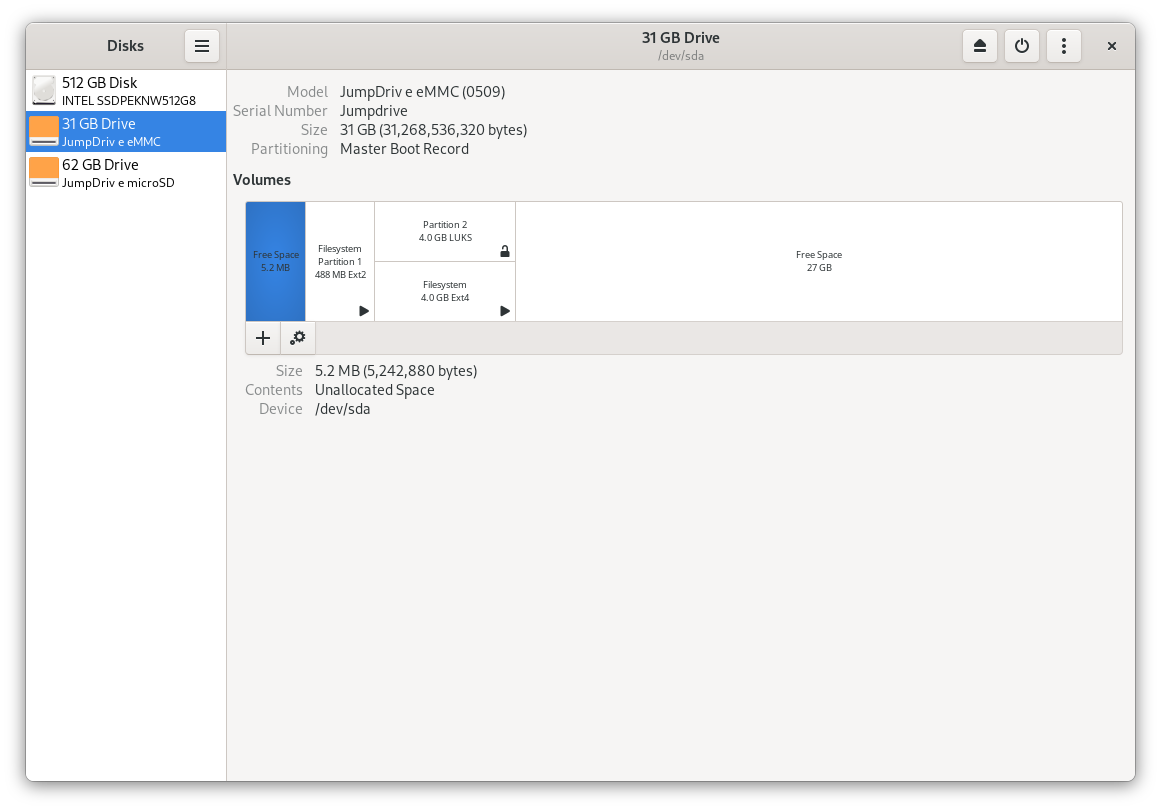Screen dimensions: 1161x810
Task: Click the model value JumpDriv e eMMC (0509)
Action: point(422,92)
